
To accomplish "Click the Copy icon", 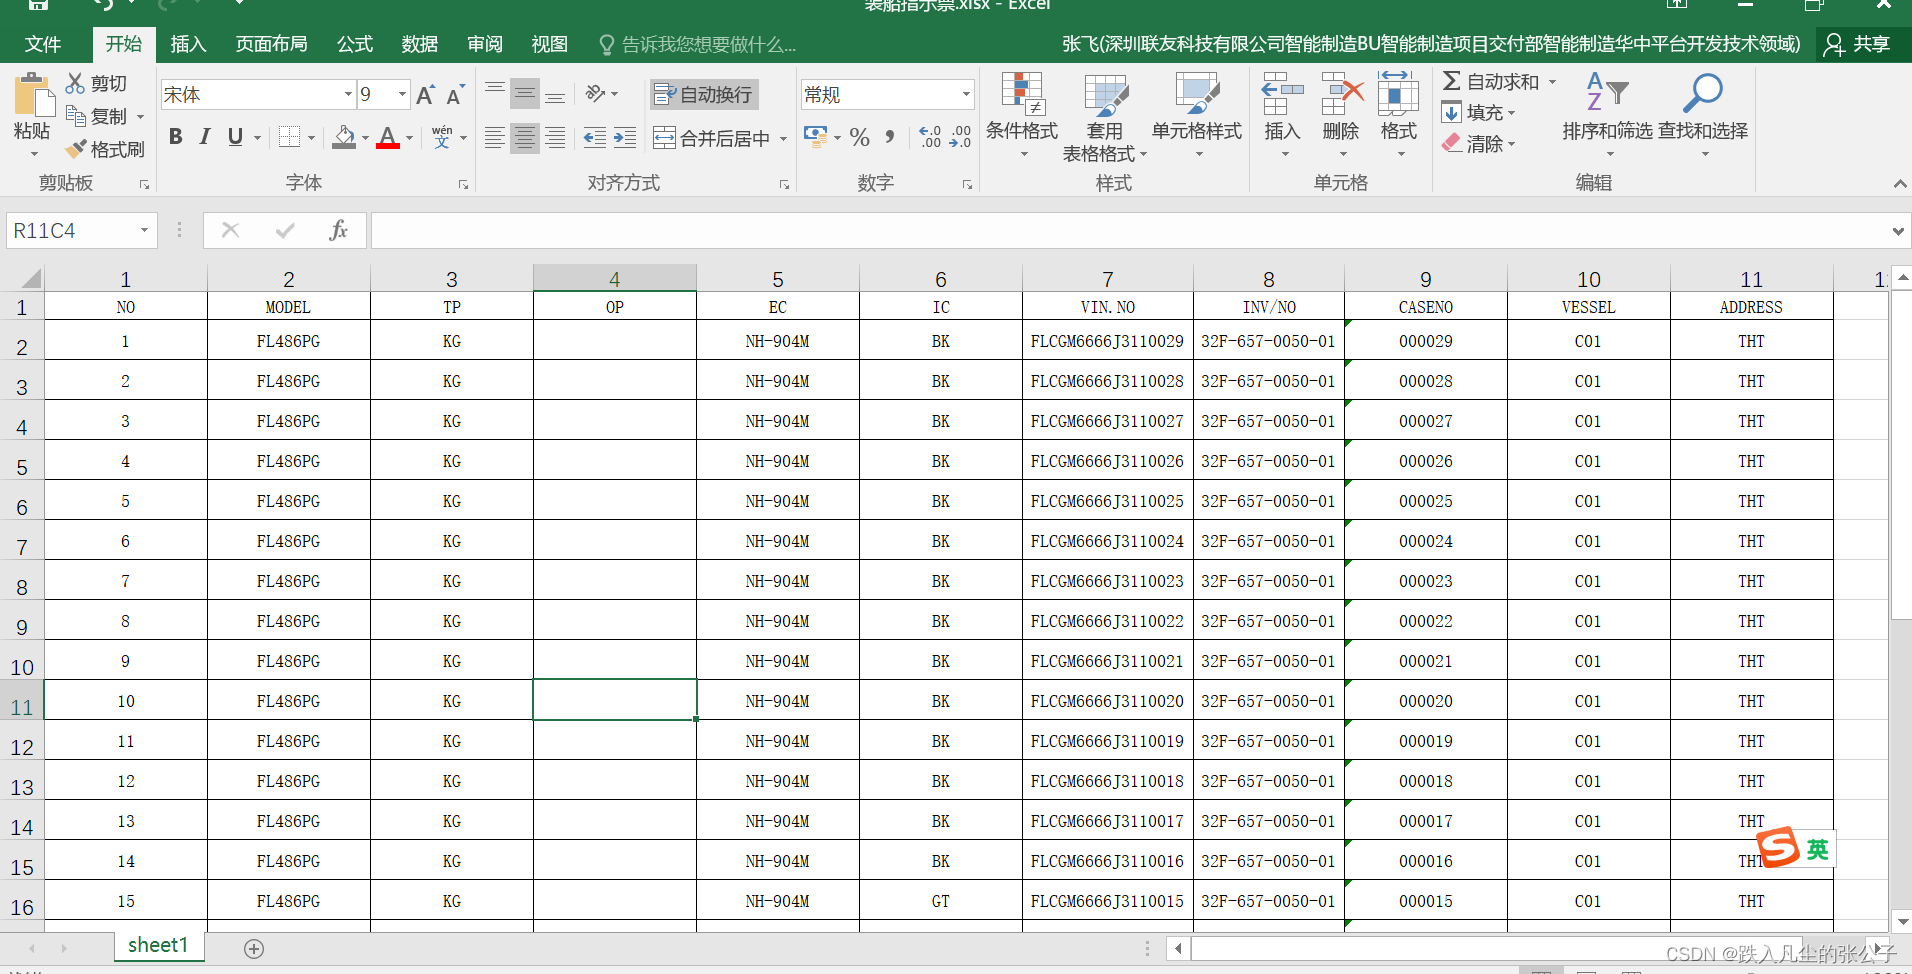I will point(75,116).
